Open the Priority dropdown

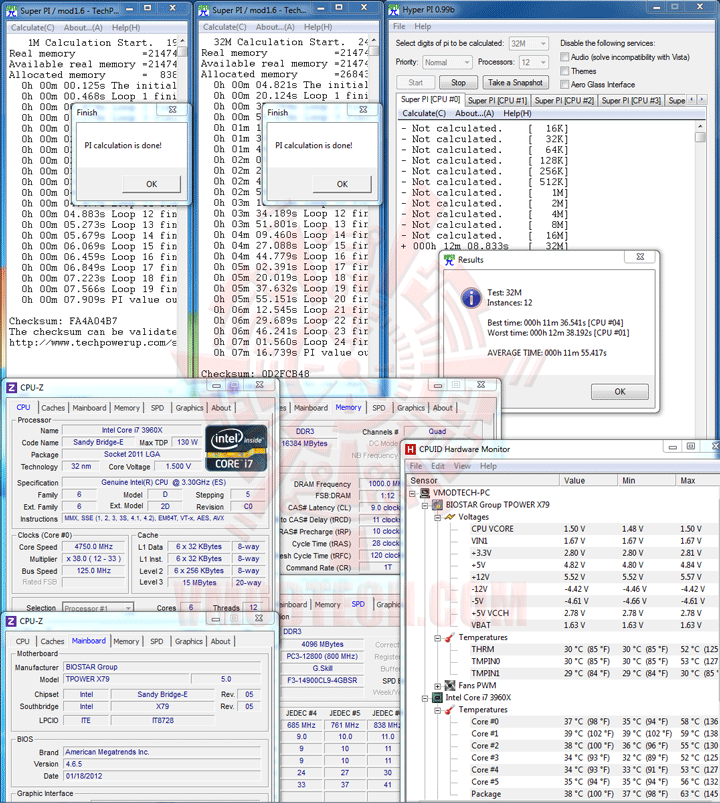click(447, 62)
